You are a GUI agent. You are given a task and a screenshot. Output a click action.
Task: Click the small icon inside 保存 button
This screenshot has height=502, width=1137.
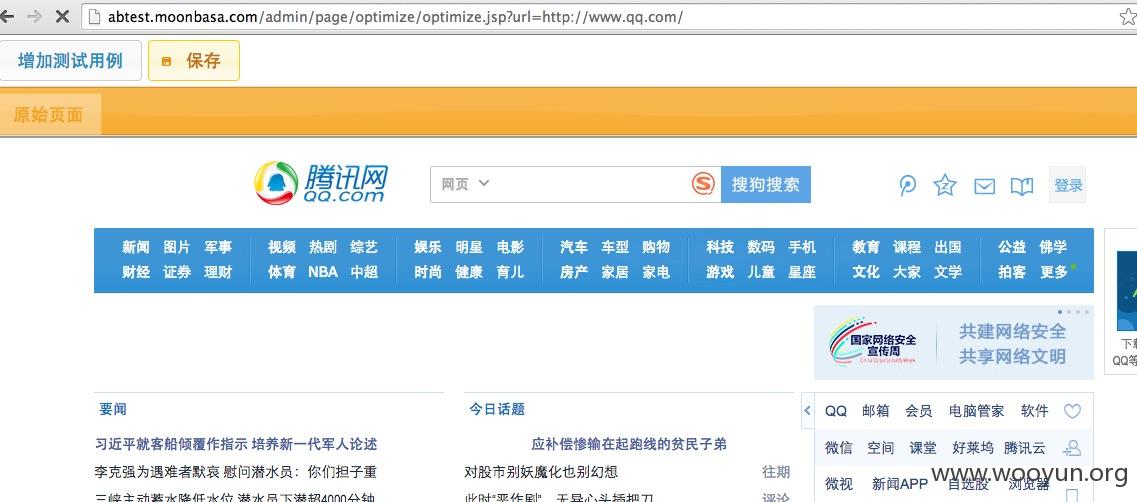click(x=166, y=62)
